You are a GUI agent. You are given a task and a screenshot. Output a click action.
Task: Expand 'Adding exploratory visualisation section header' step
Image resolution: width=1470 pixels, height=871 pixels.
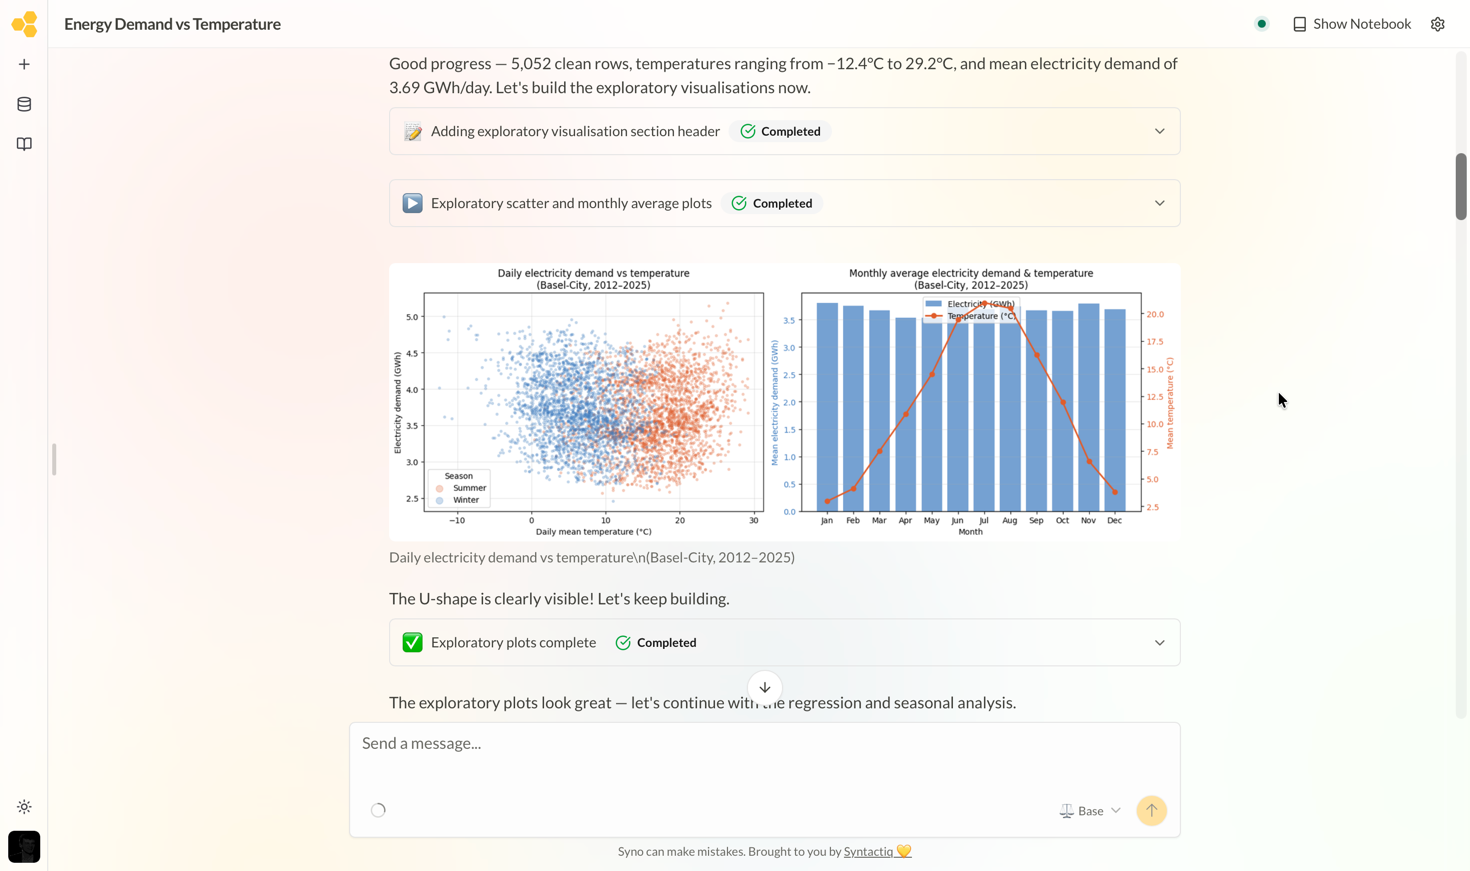pyautogui.click(x=785, y=131)
